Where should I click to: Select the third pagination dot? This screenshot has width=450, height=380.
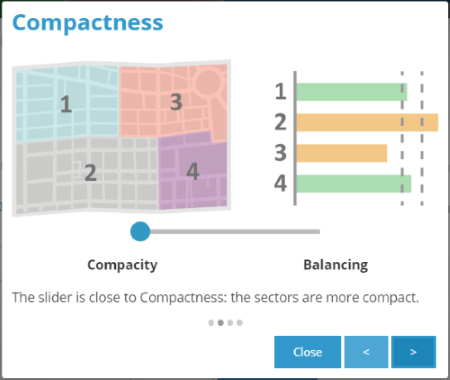pos(230,323)
